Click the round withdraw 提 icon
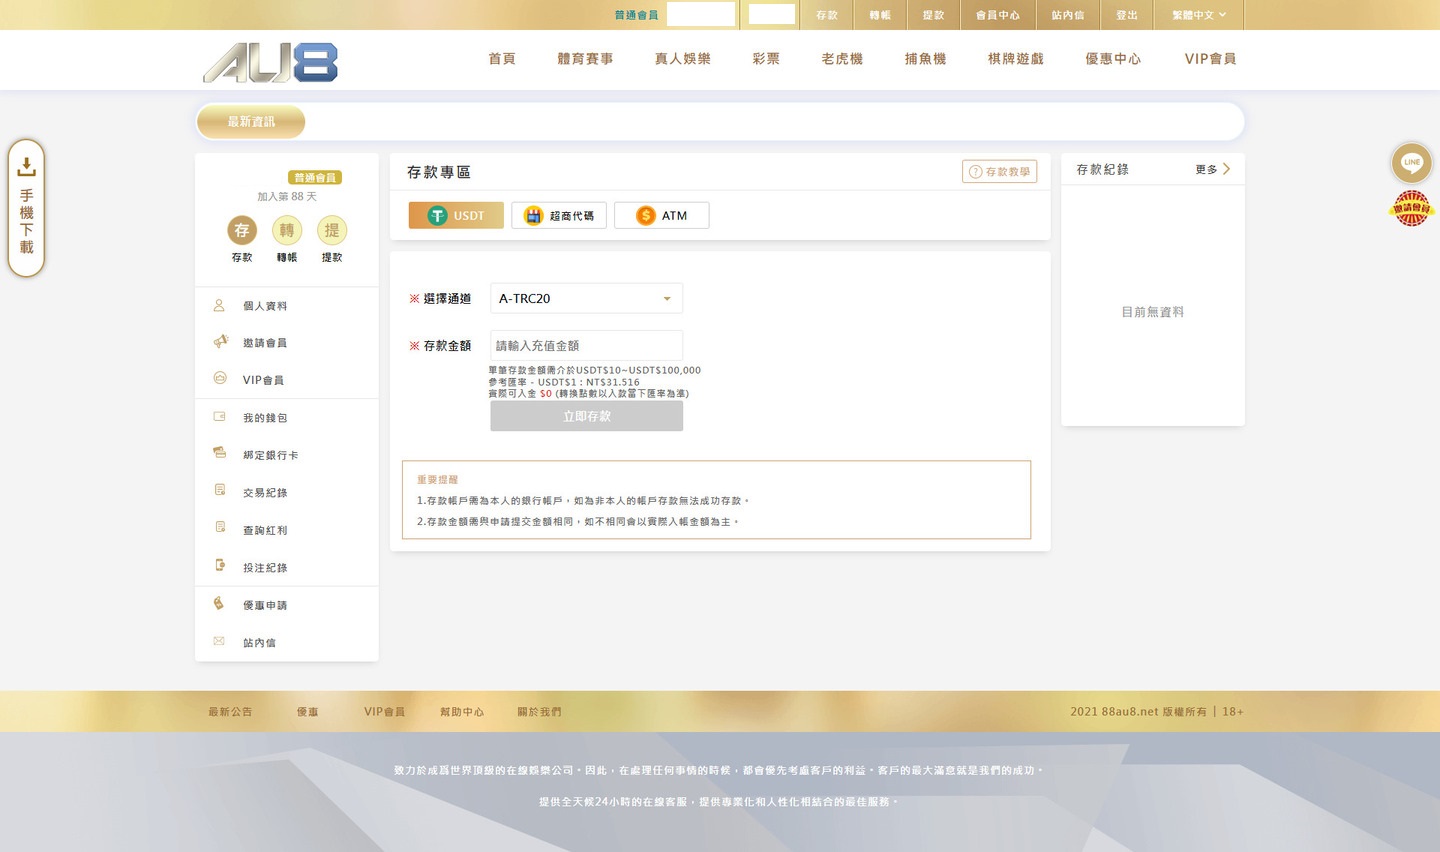This screenshot has height=852, width=1440. pyautogui.click(x=332, y=230)
